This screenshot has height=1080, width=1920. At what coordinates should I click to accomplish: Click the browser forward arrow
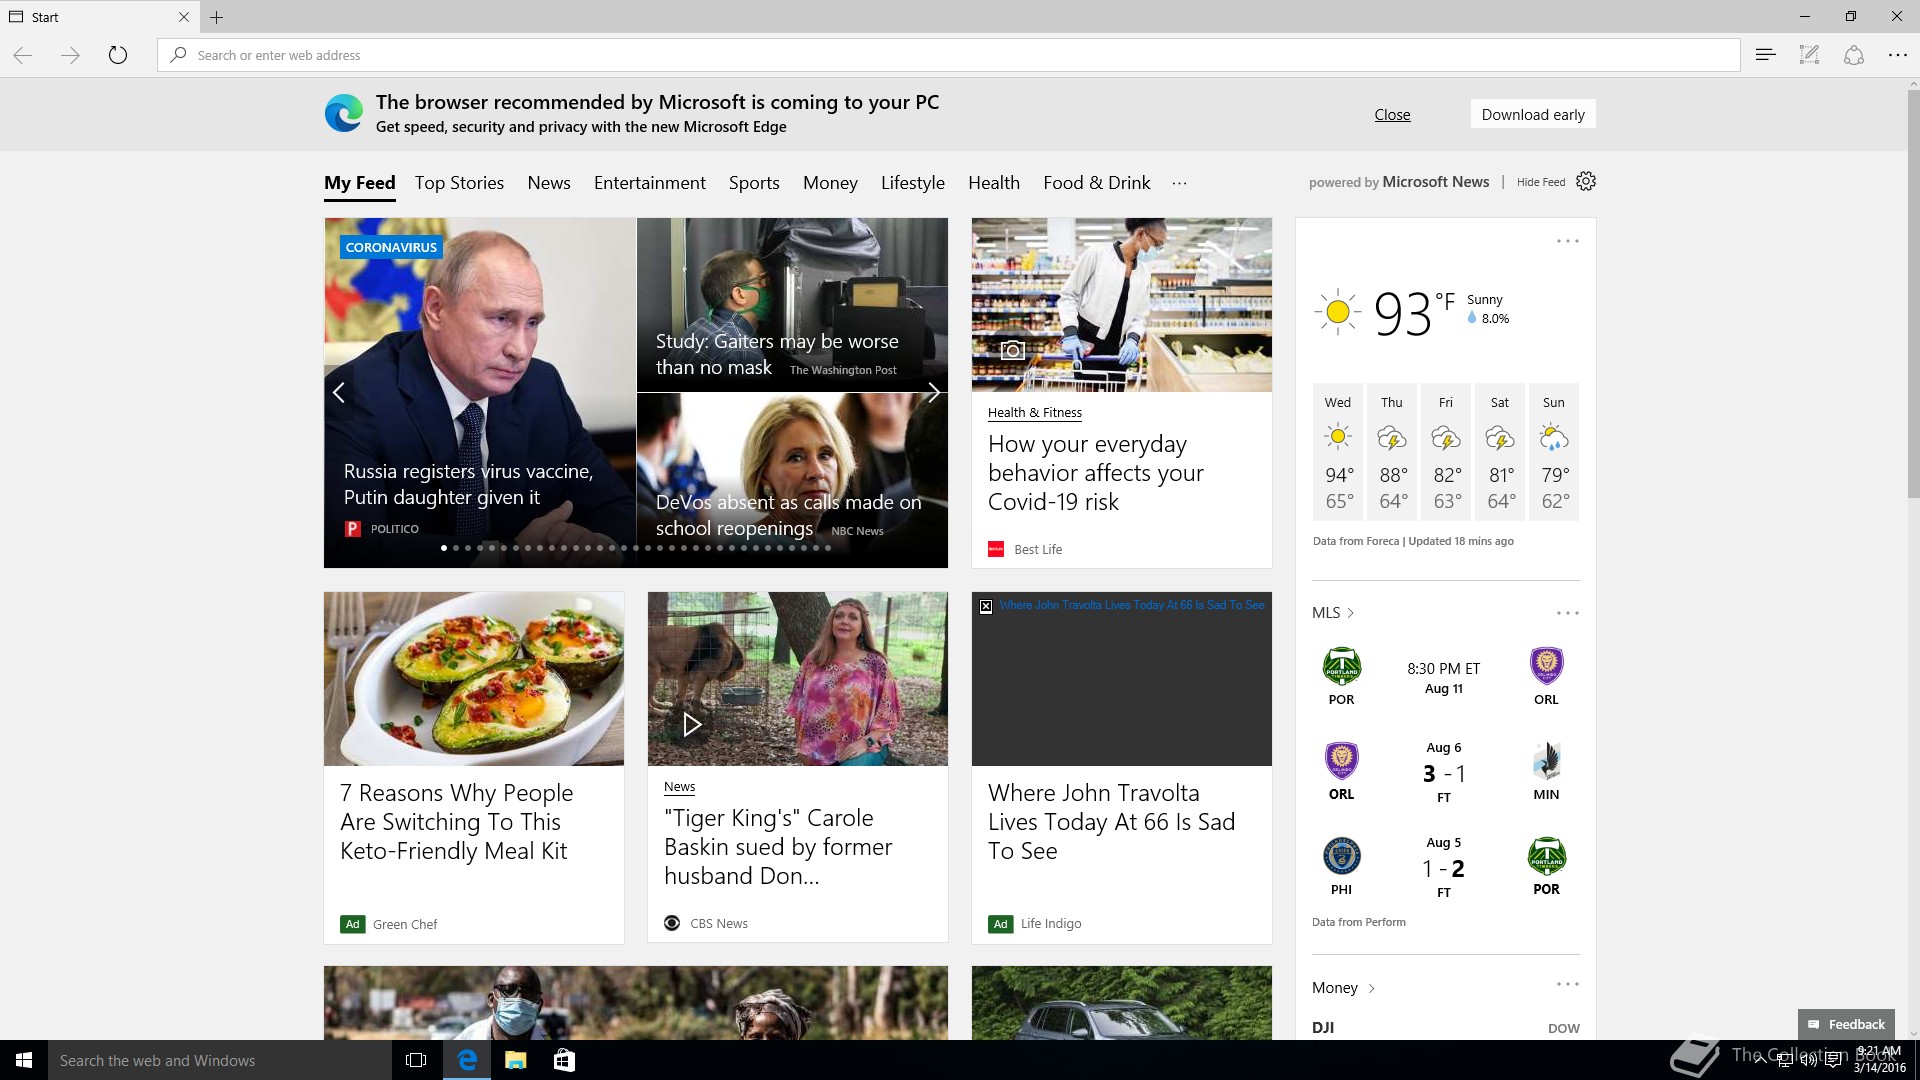pos(70,55)
